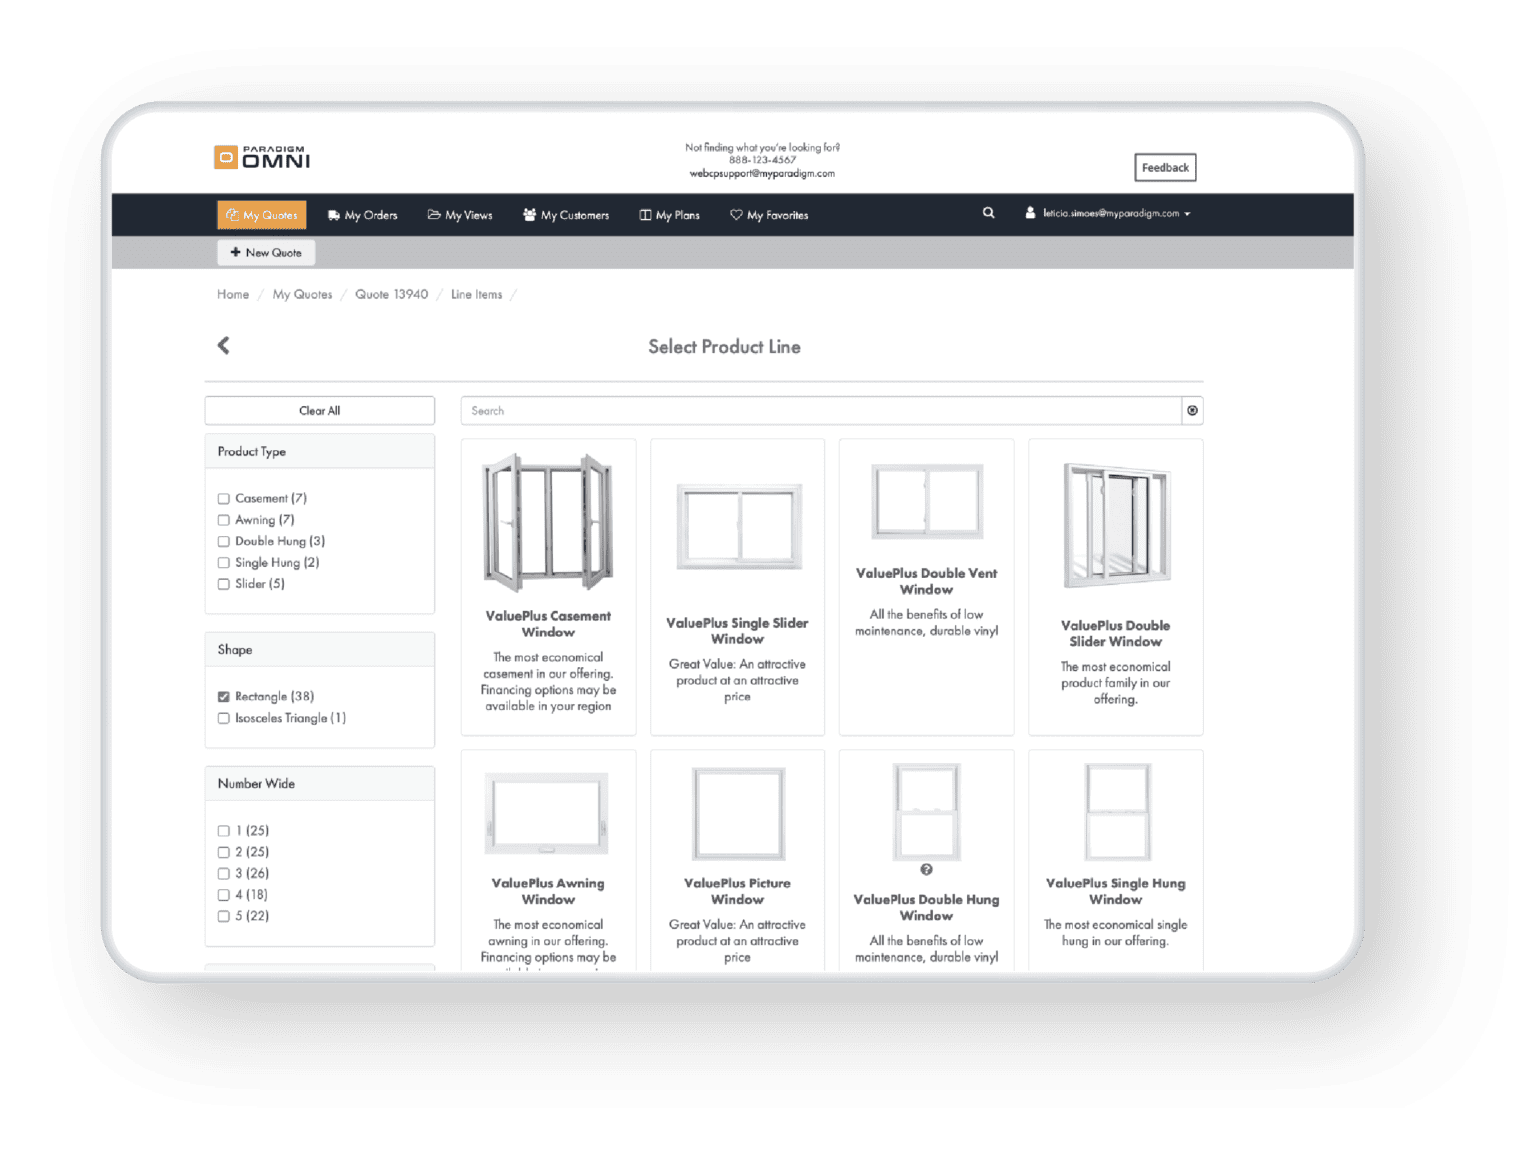This screenshot has width=1536, height=1155.
Task: Enable the Casement product type filter
Action: [x=224, y=498]
